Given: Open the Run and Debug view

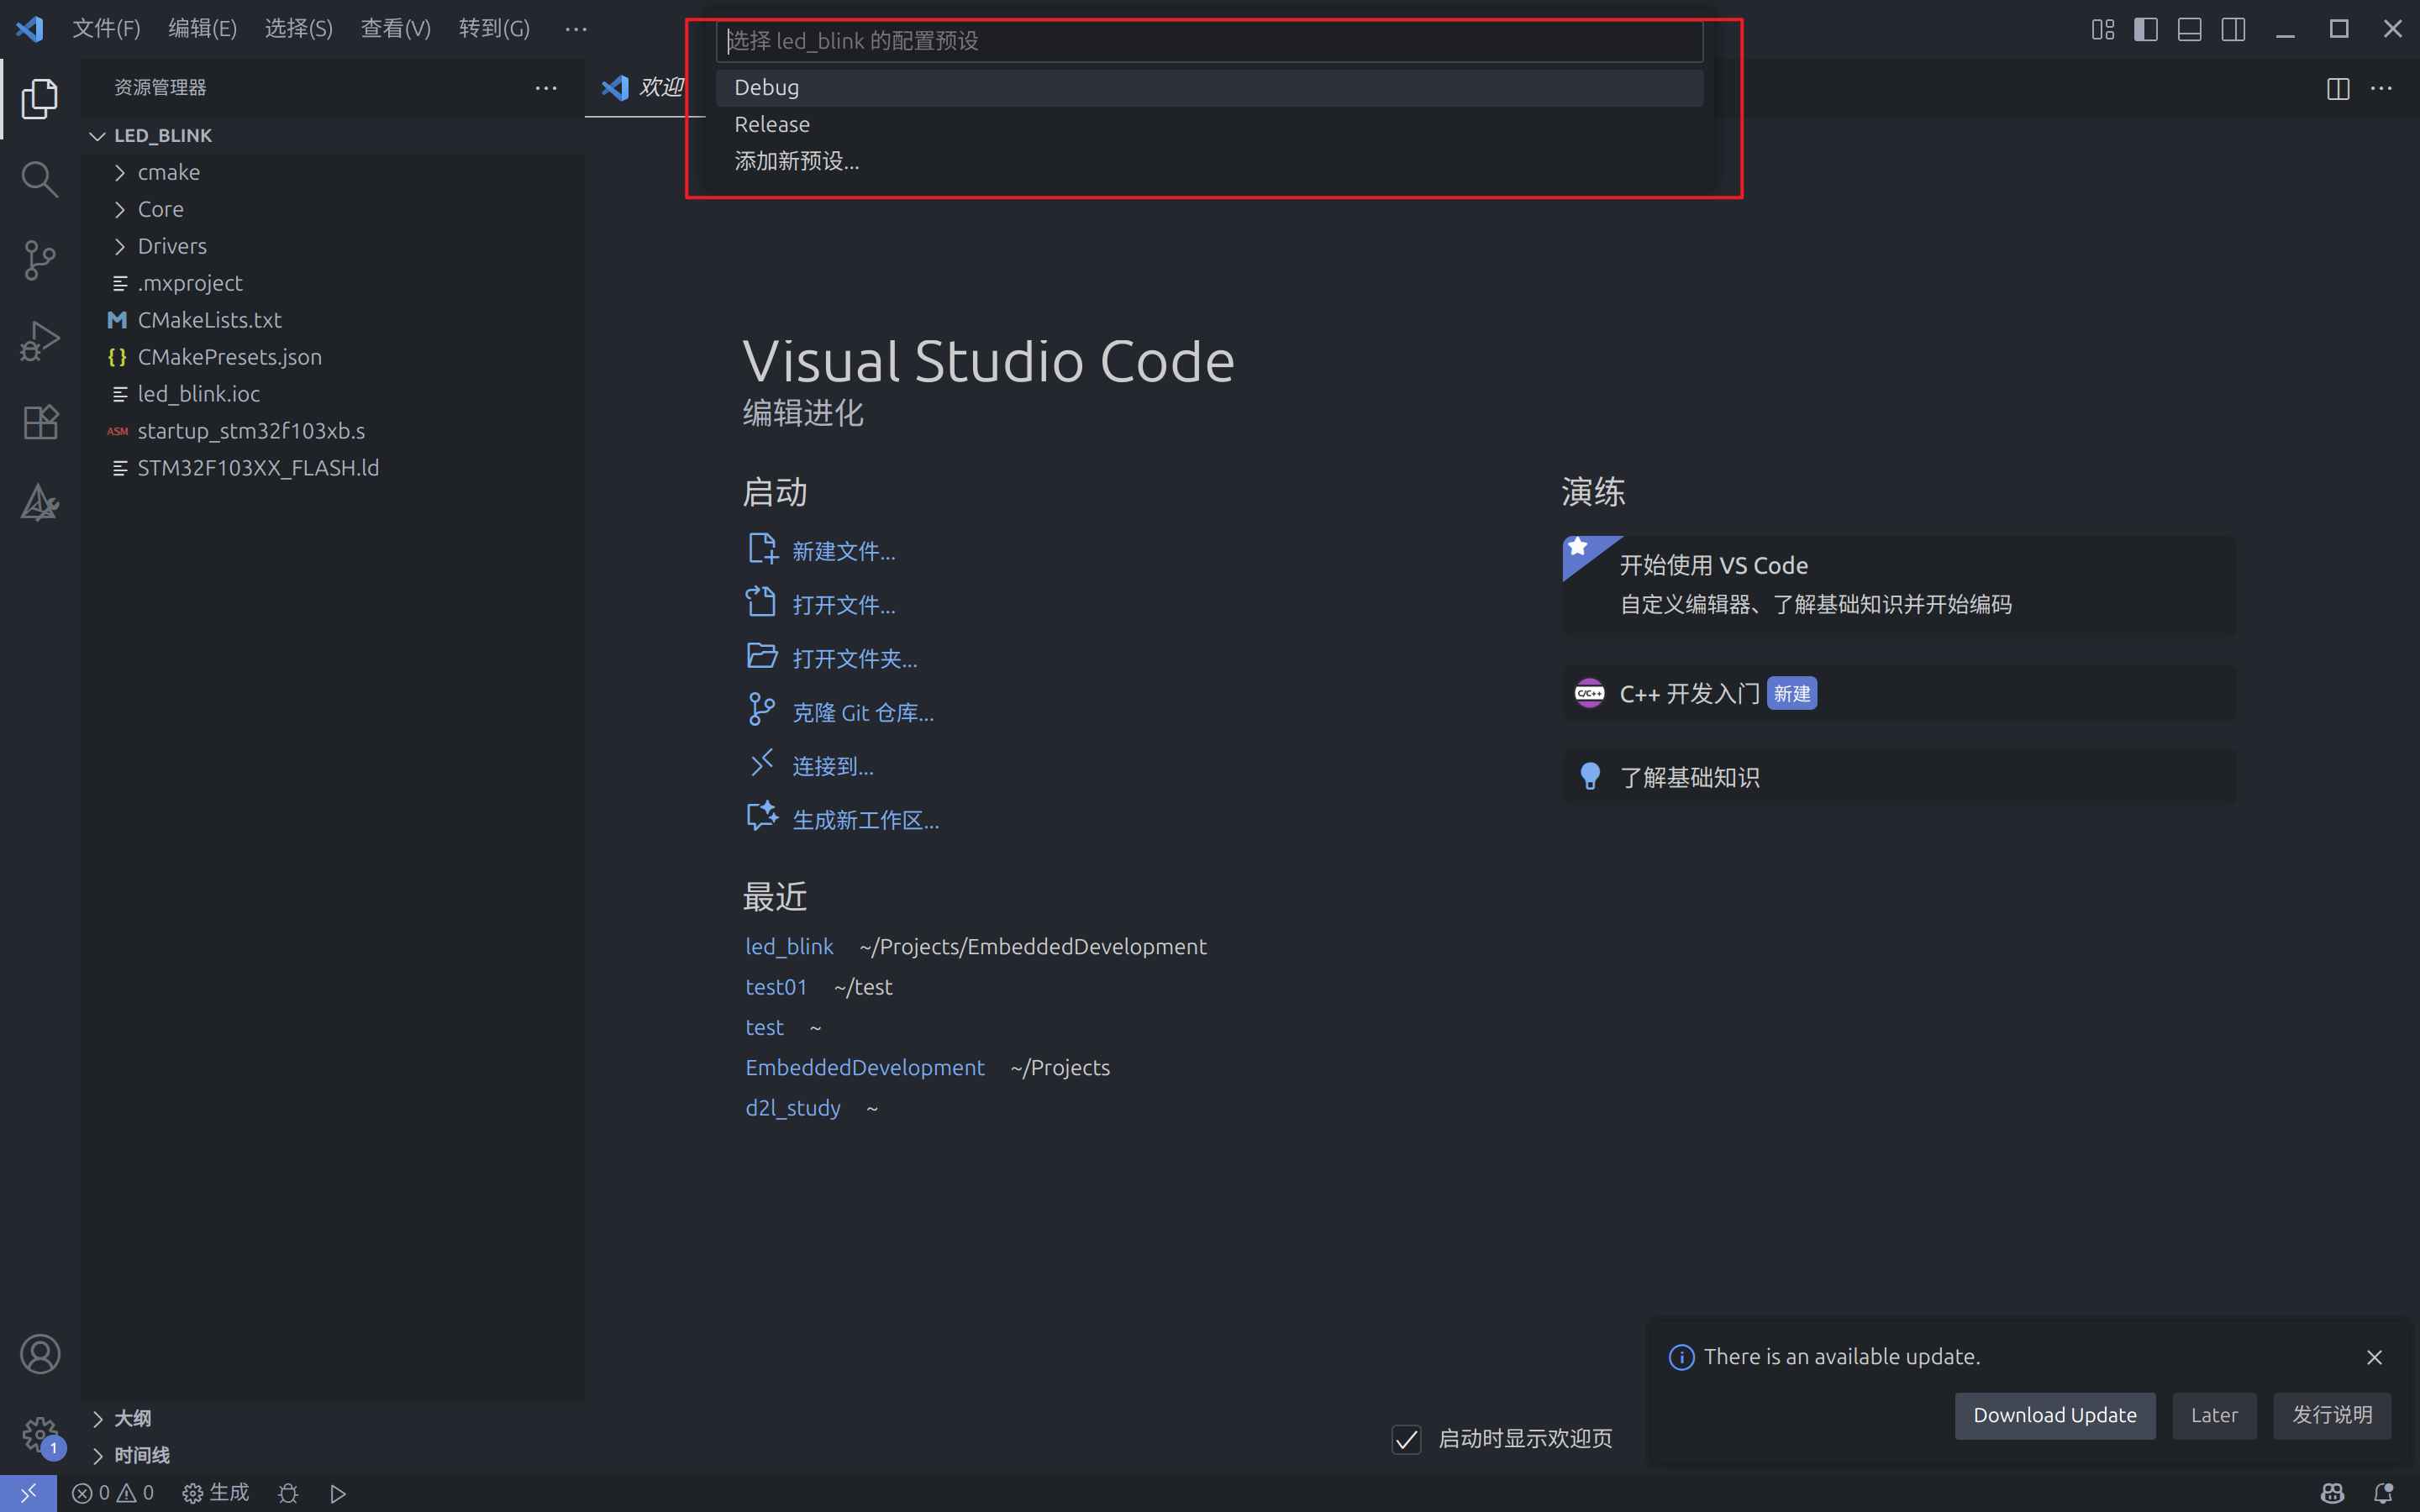Looking at the screenshot, I should coord(39,341).
